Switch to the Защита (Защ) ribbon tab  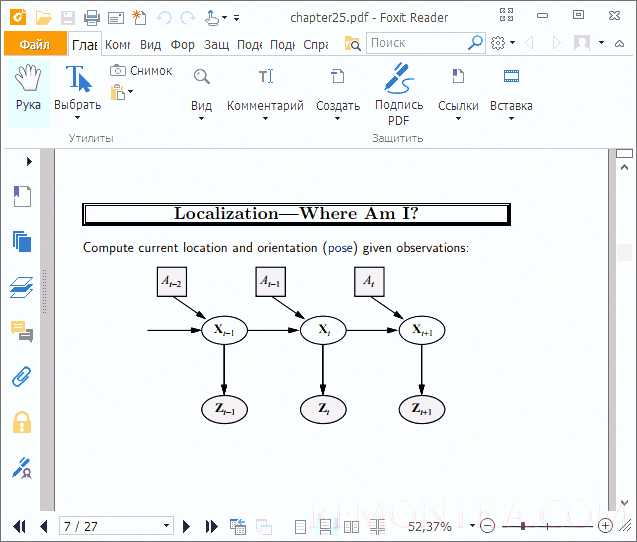pos(217,44)
